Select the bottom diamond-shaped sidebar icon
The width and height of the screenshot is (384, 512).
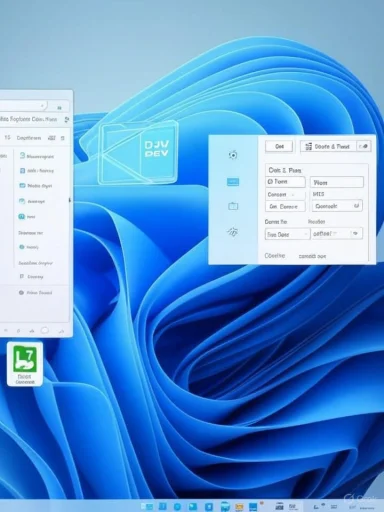click(233, 231)
